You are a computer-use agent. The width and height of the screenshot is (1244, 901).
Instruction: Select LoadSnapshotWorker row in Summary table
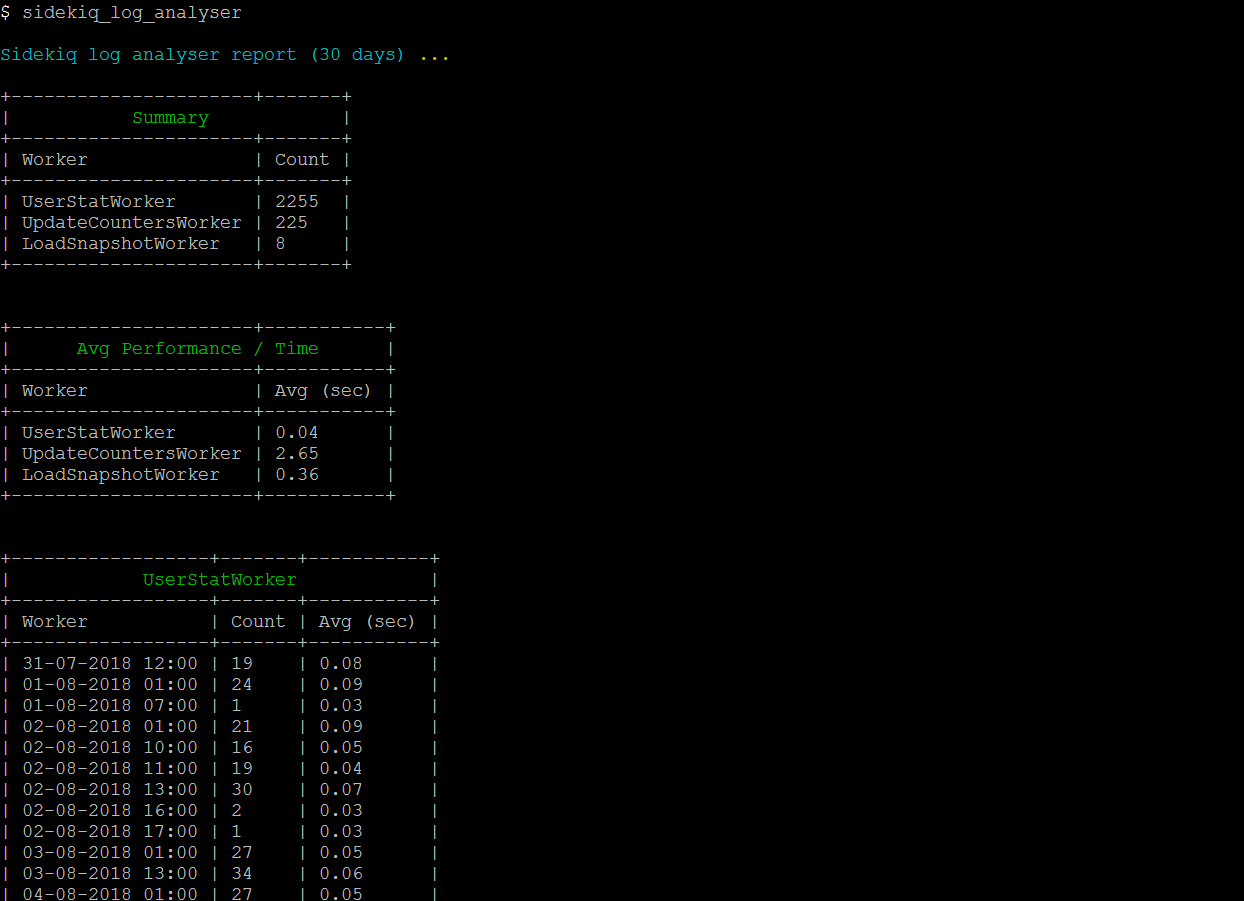pos(176,244)
